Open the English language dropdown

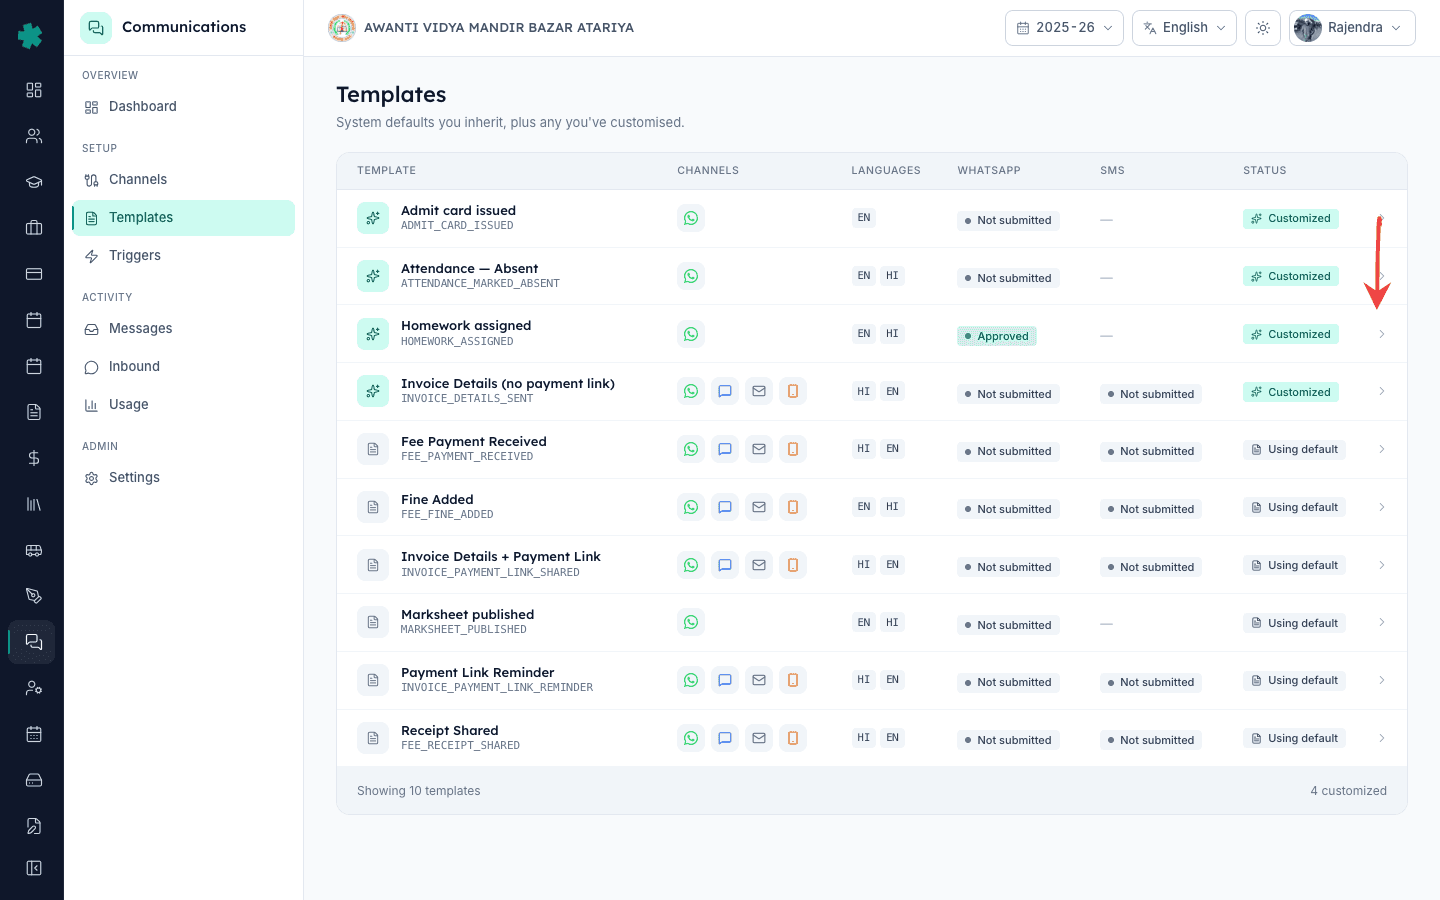[x=1184, y=28]
